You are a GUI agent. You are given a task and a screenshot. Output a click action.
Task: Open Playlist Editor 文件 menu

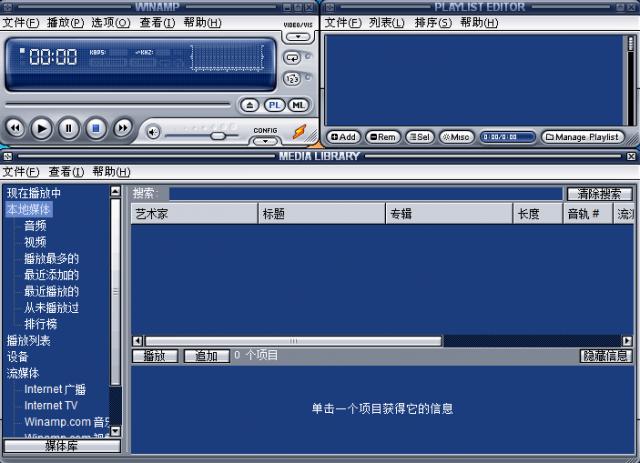click(x=343, y=22)
